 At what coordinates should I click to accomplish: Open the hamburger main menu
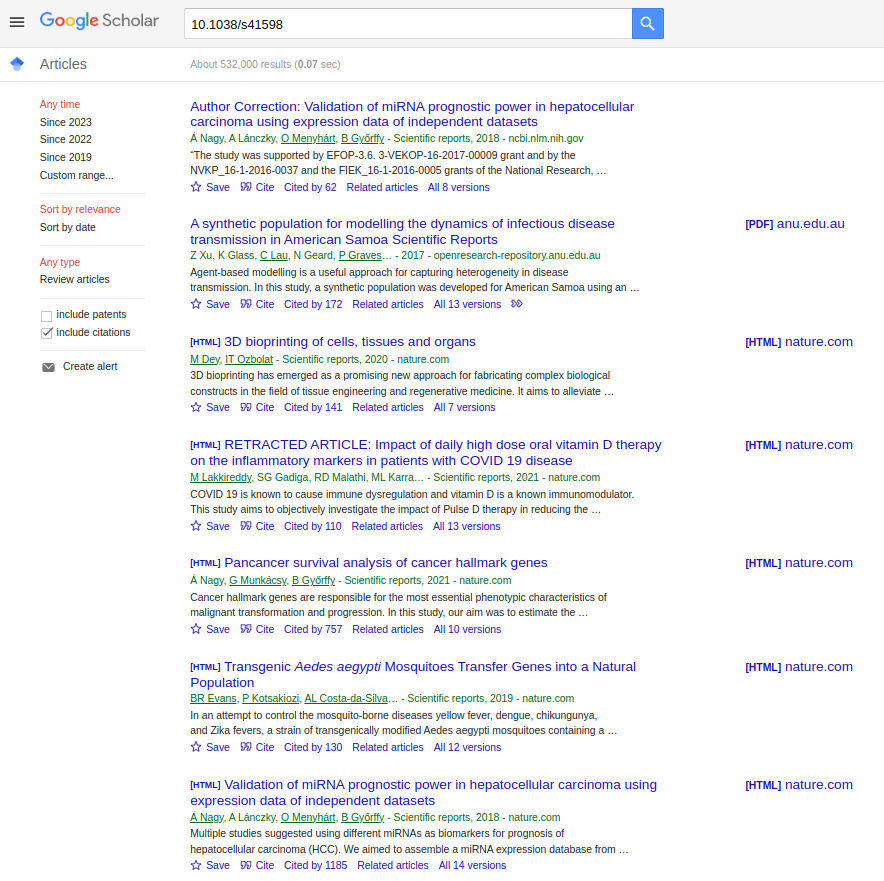tap(17, 22)
